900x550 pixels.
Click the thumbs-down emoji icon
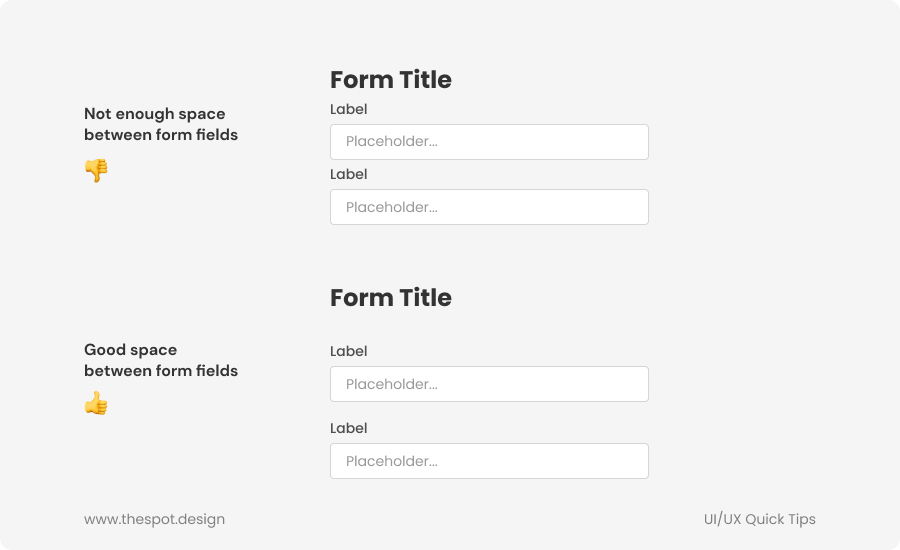(x=96, y=171)
